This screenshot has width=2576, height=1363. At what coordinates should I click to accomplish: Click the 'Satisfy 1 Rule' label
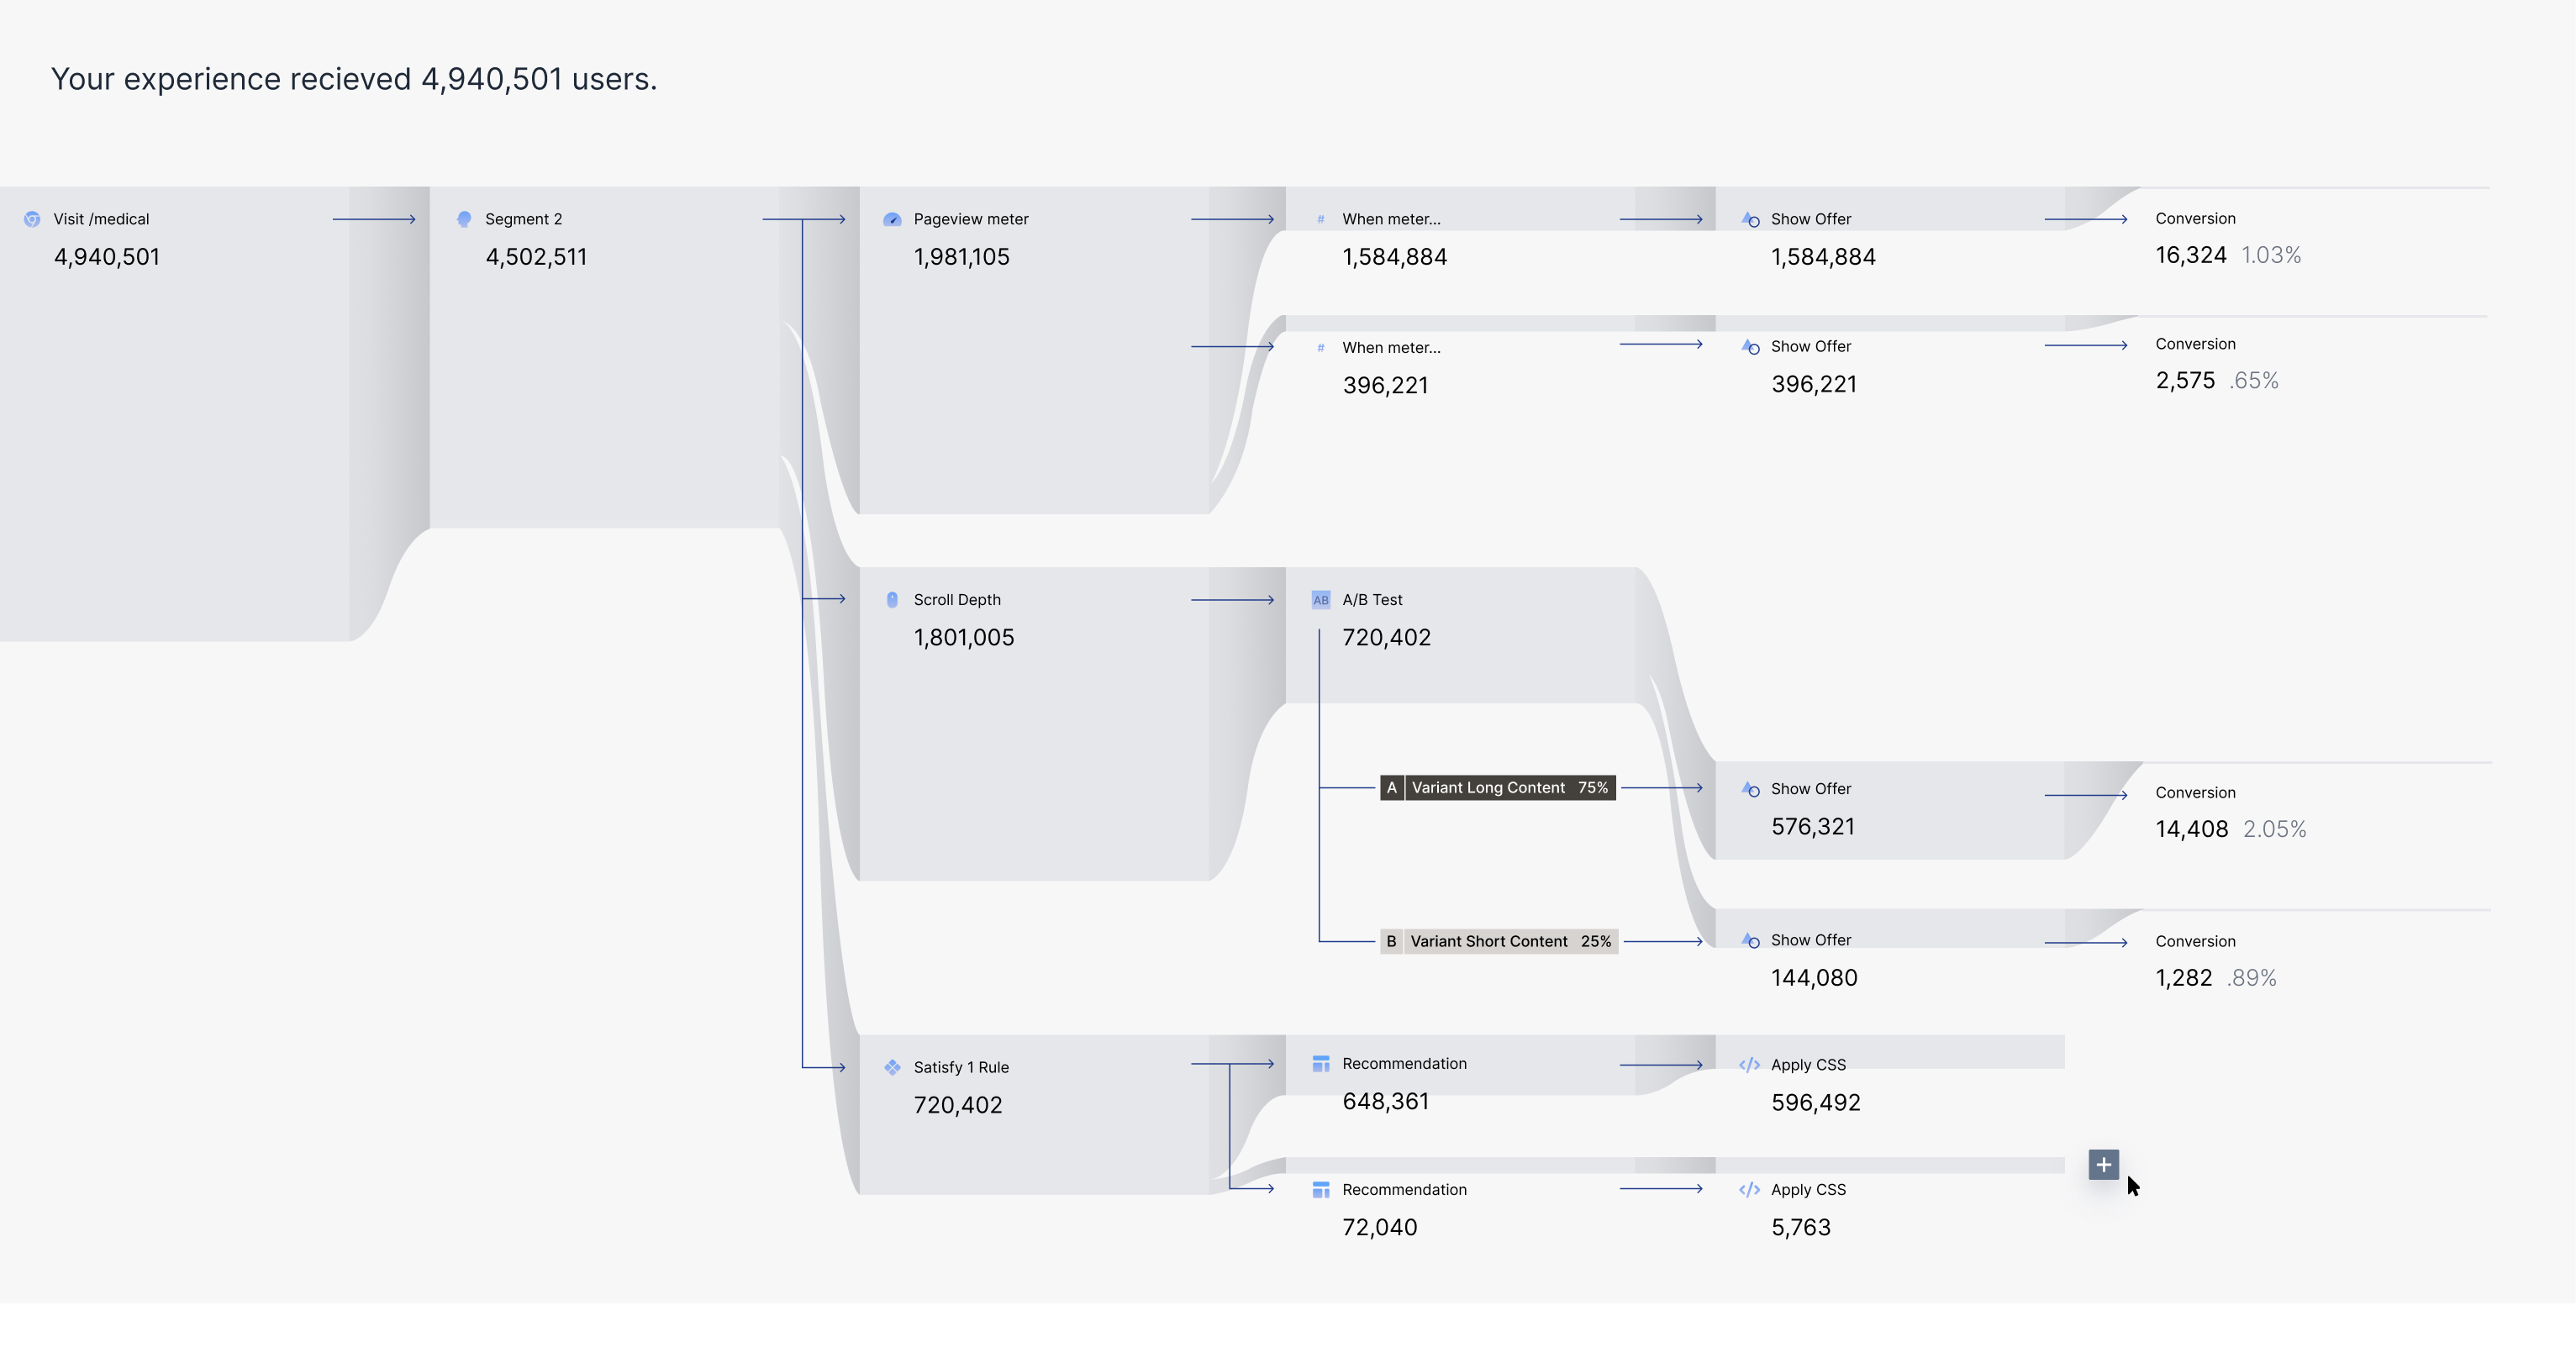960,1067
